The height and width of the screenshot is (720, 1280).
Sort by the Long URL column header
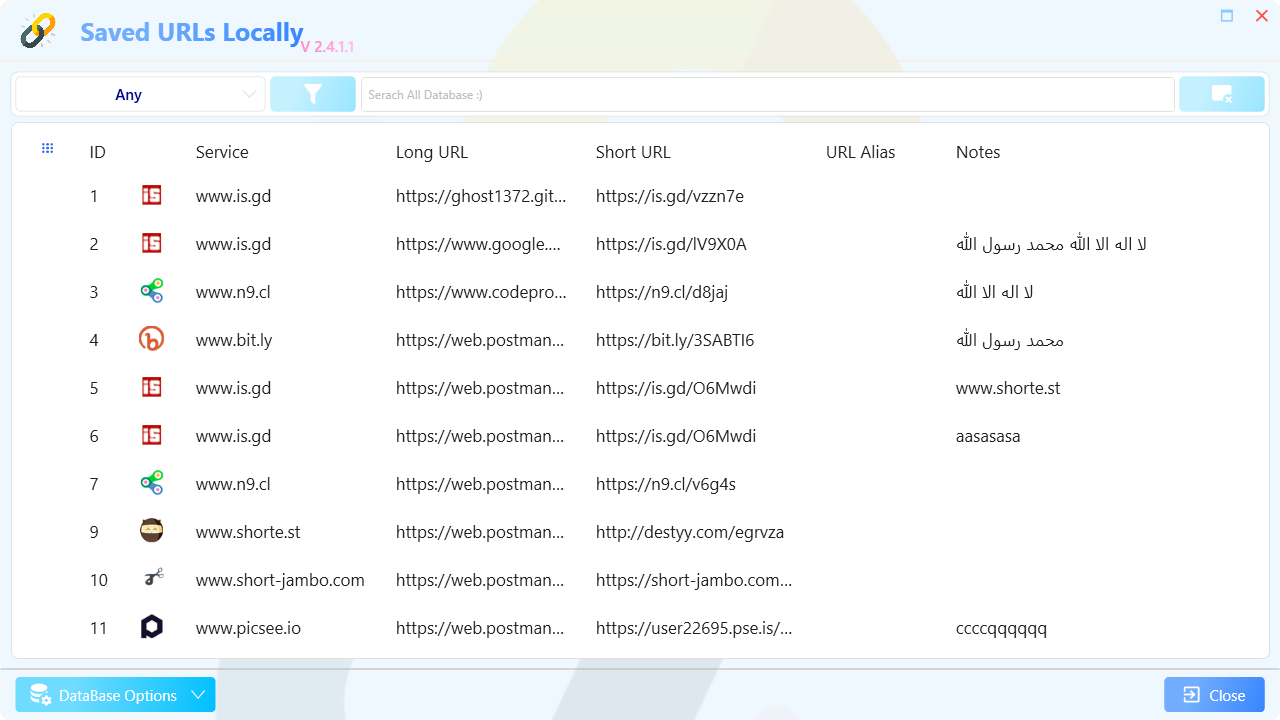(x=432, y=152)
